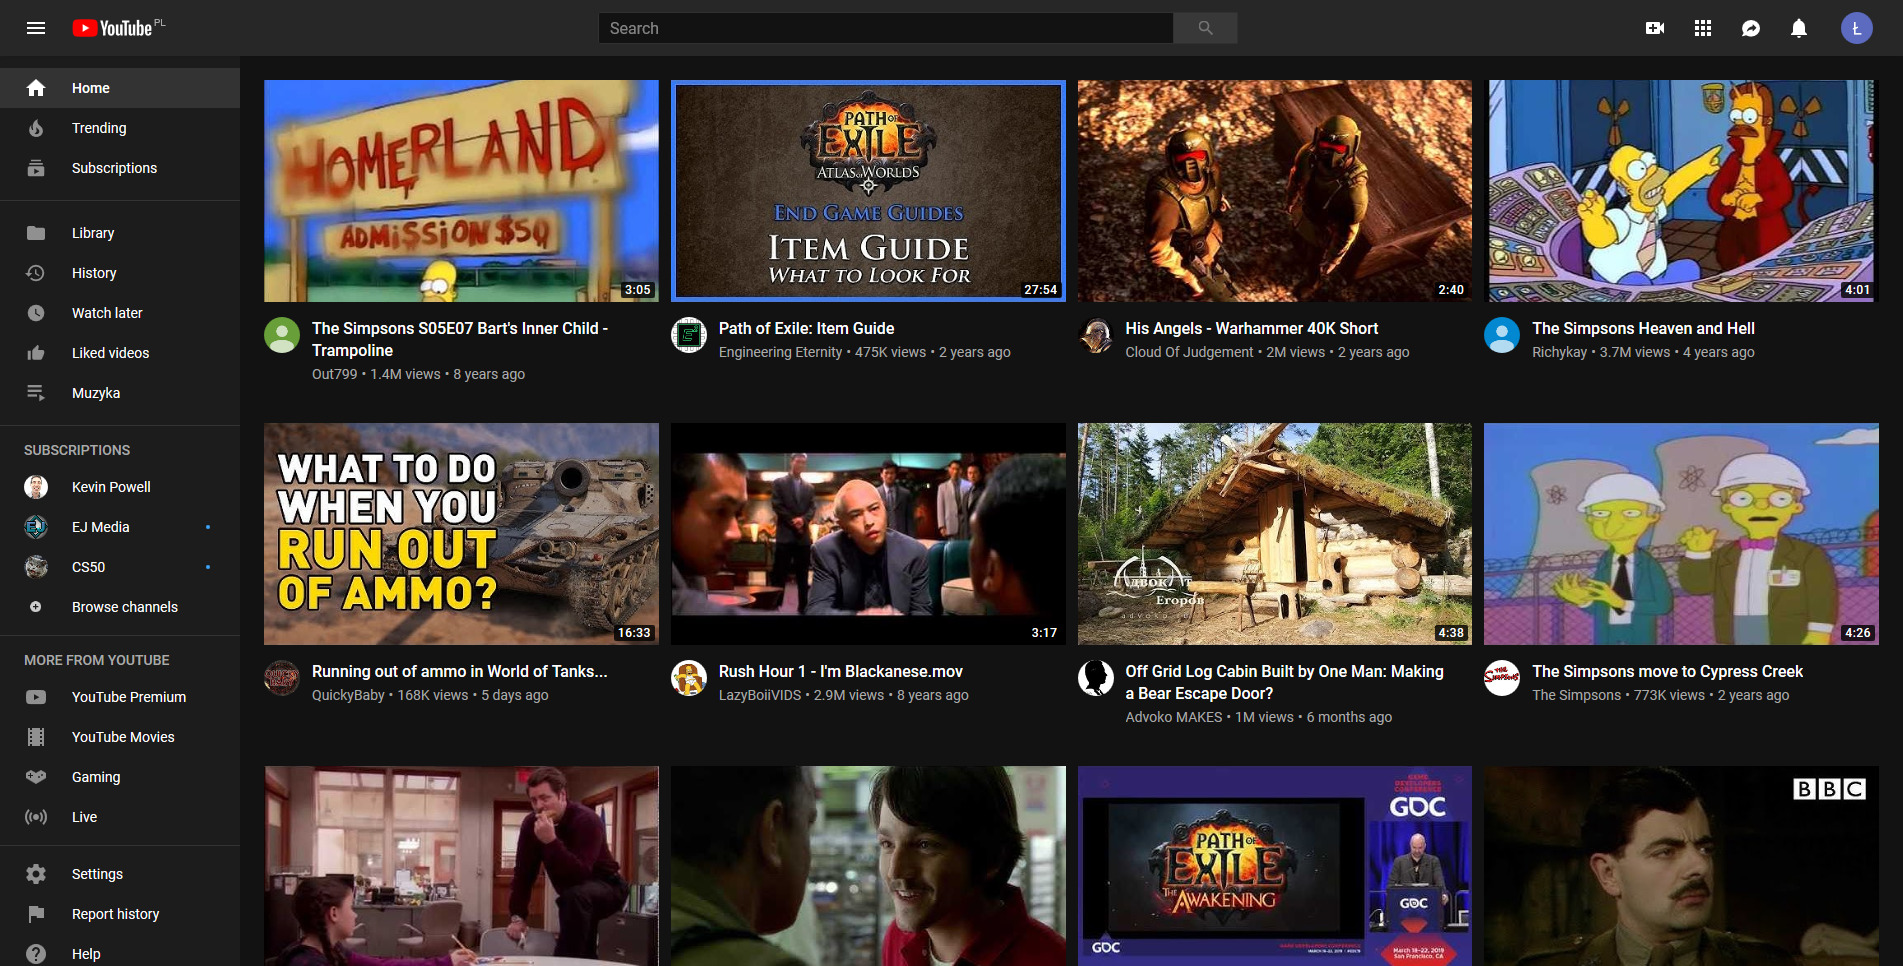Image resolution: width=1903 pixels, height=966 pixels.
Task: Click the Muzyka playlist icon
Action: tap(36, 393)
